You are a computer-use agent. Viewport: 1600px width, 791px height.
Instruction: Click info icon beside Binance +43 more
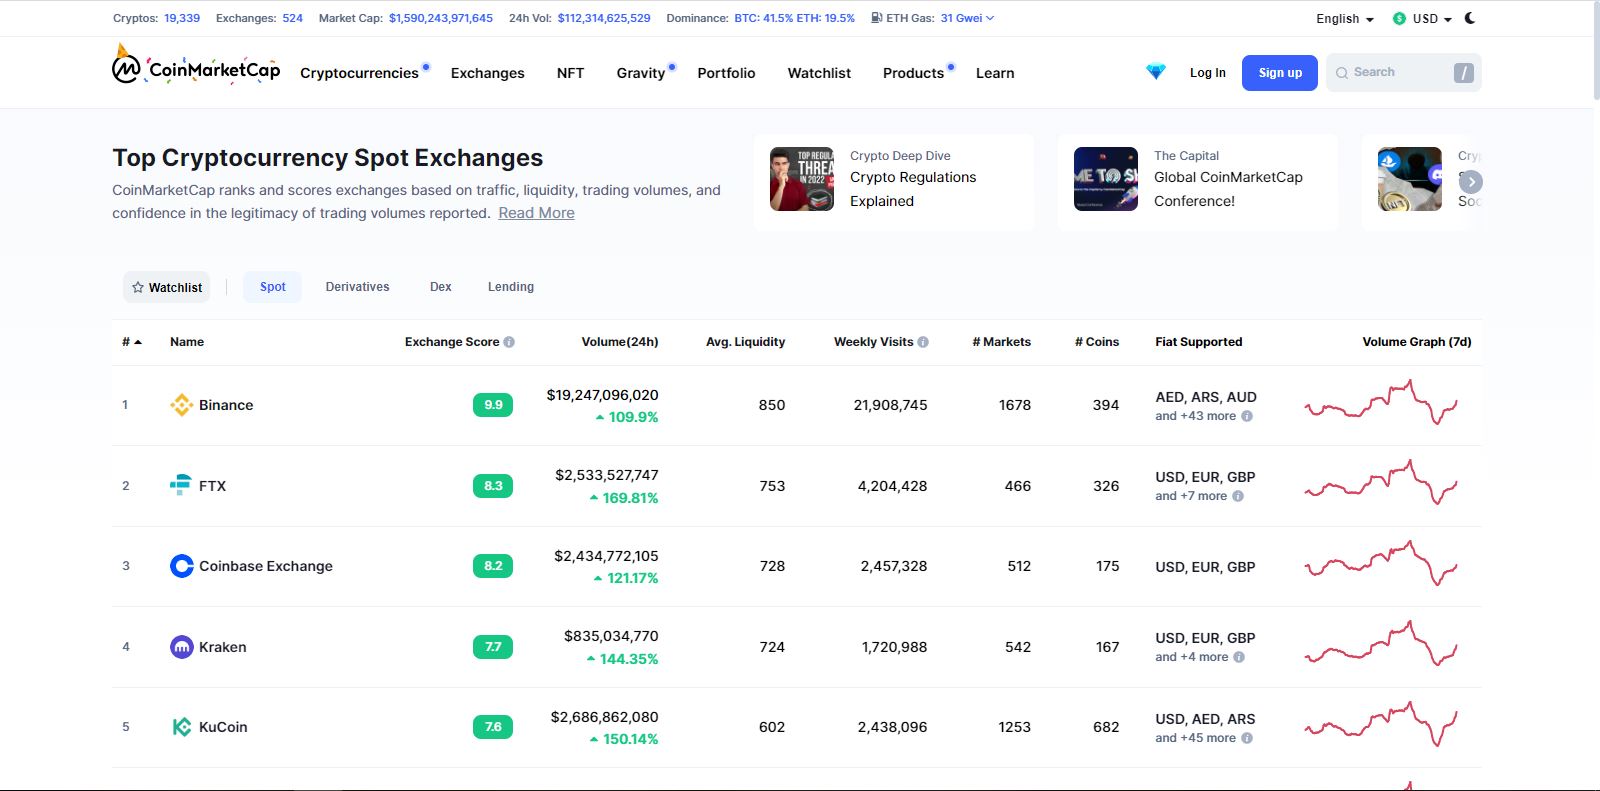click(x=1247, y=416)
